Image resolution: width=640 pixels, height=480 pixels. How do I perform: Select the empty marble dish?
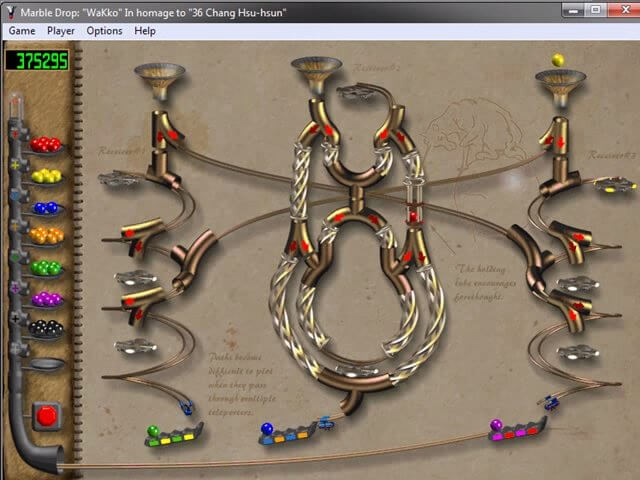47,363
